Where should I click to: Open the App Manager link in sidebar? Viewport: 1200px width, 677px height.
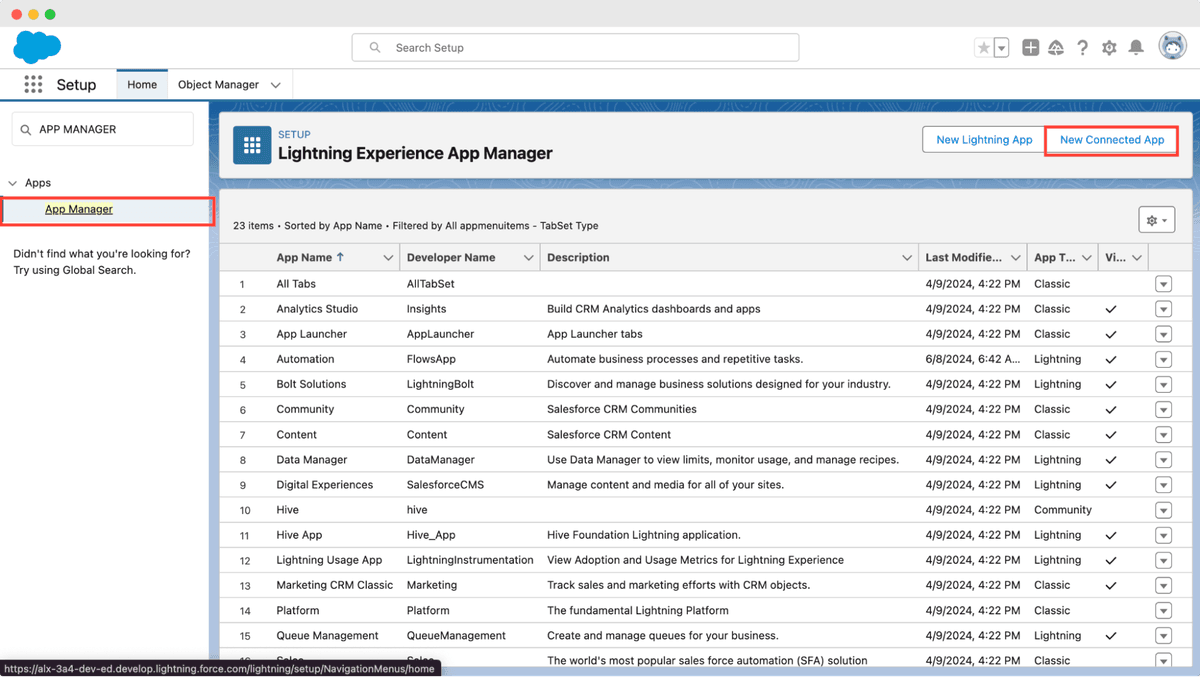[x=79, y=209]
